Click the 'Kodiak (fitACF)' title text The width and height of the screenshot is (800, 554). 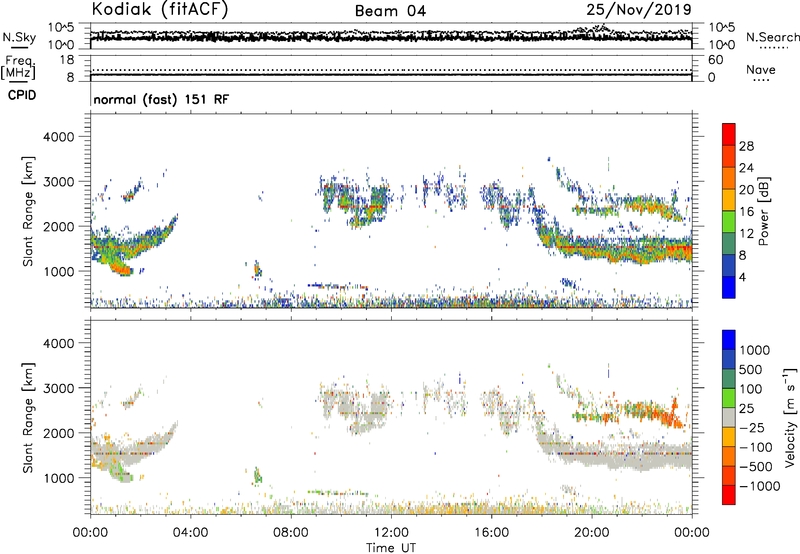160,9
